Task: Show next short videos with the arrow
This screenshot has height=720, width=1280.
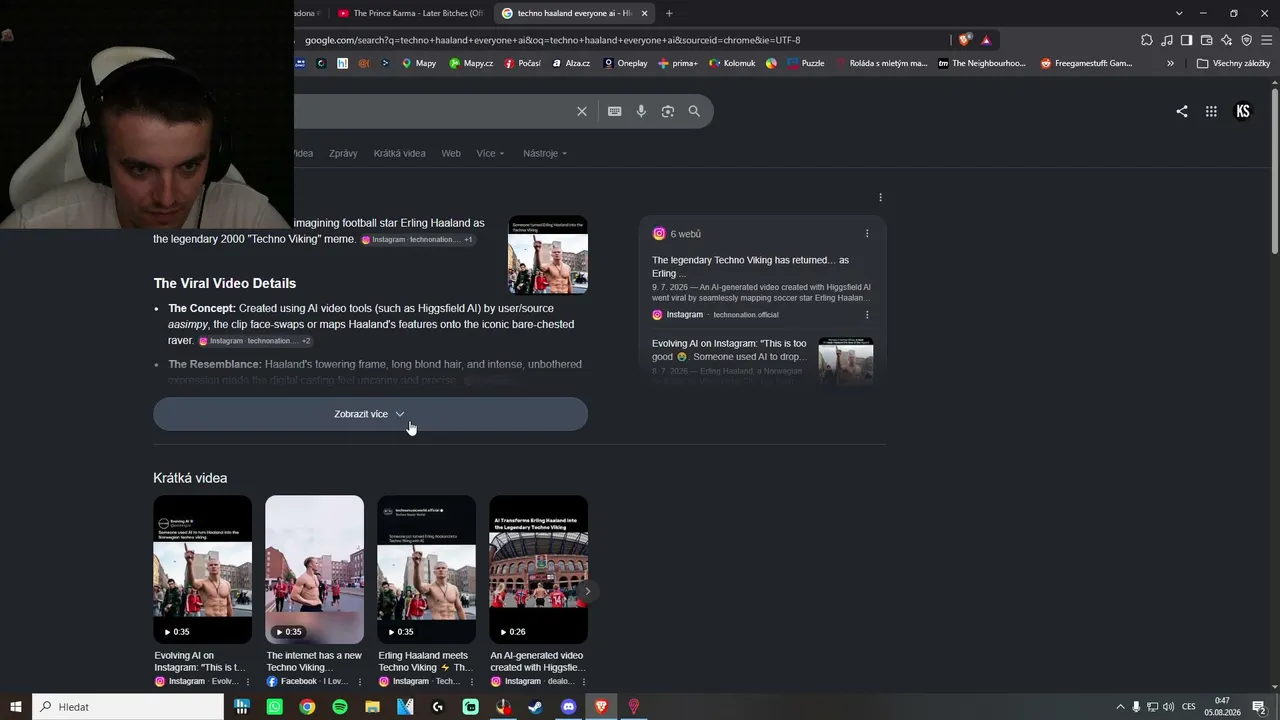Action: [x=587, y=591]
